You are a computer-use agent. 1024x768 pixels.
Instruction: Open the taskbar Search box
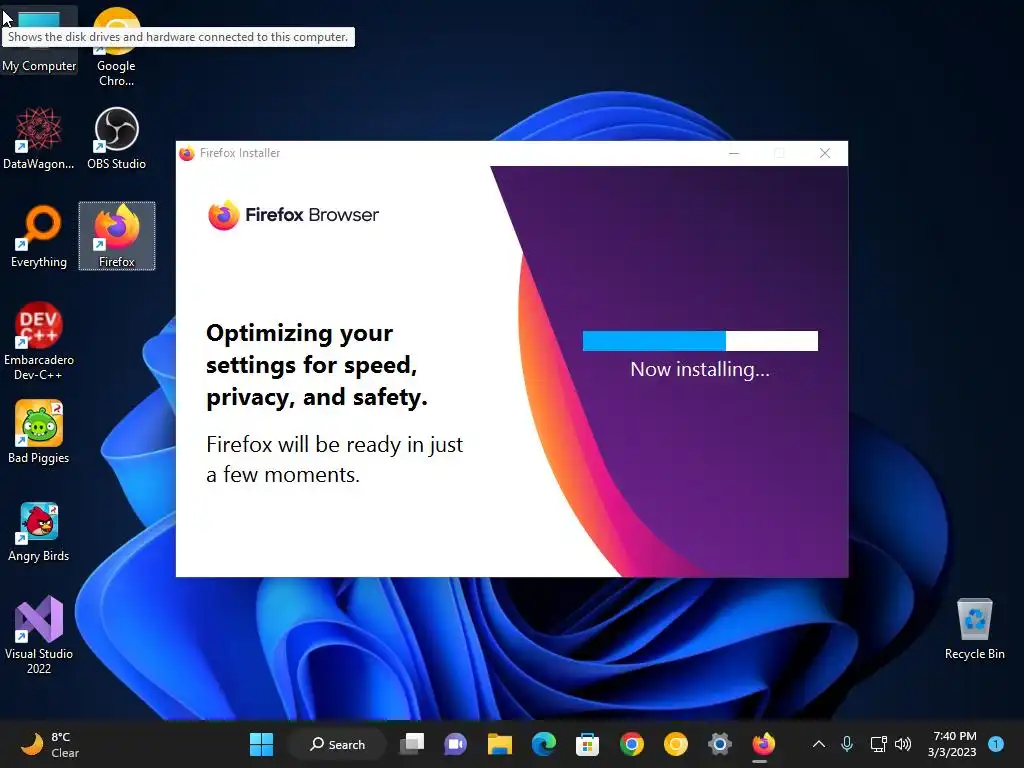click(x=337, y=744)
